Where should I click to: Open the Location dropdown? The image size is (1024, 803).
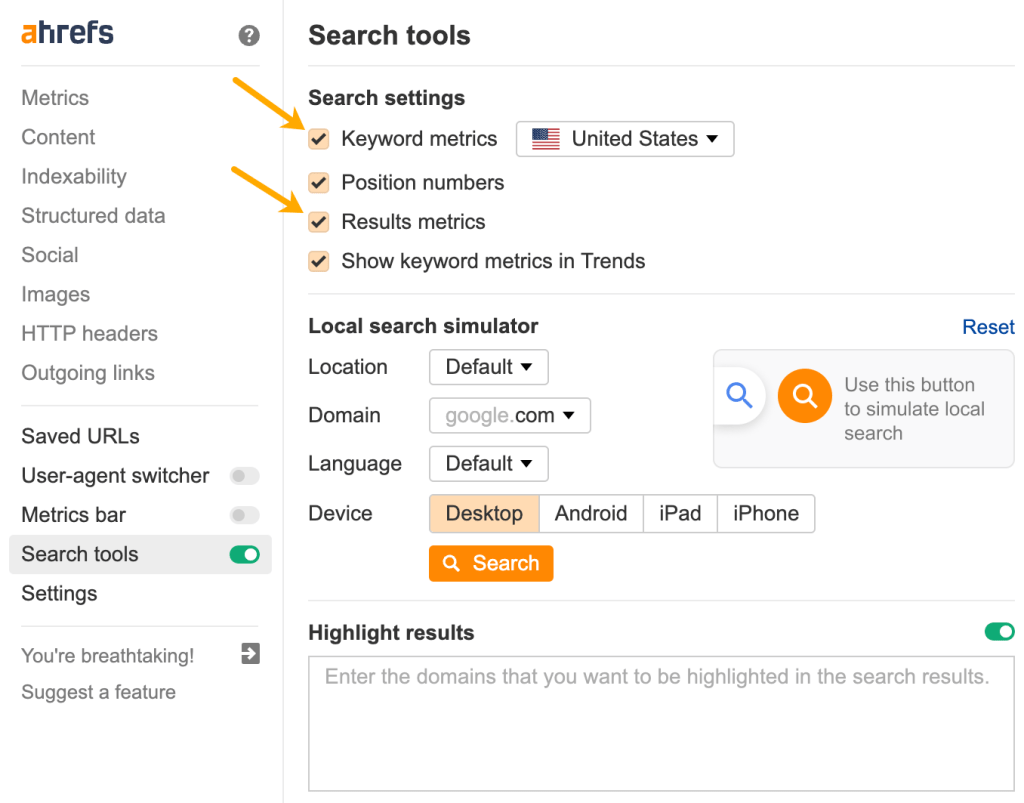click(x=488, y=367)
